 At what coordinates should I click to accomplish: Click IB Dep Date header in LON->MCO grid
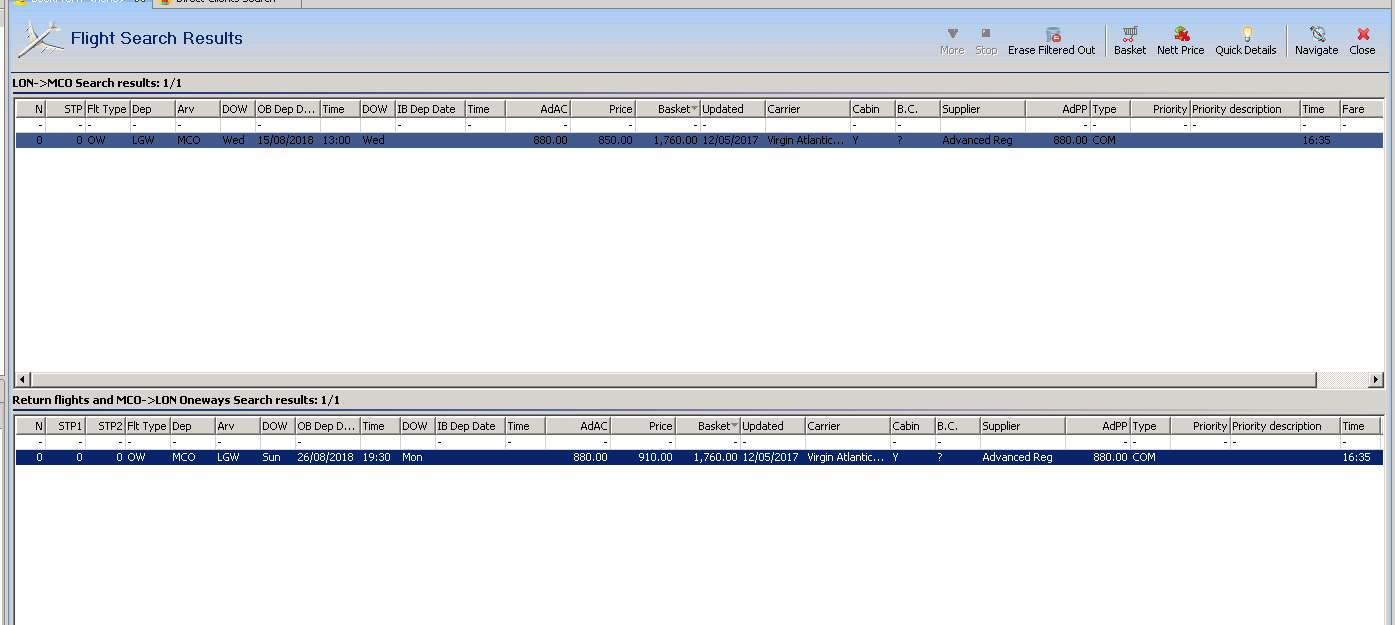coord(430,109)
